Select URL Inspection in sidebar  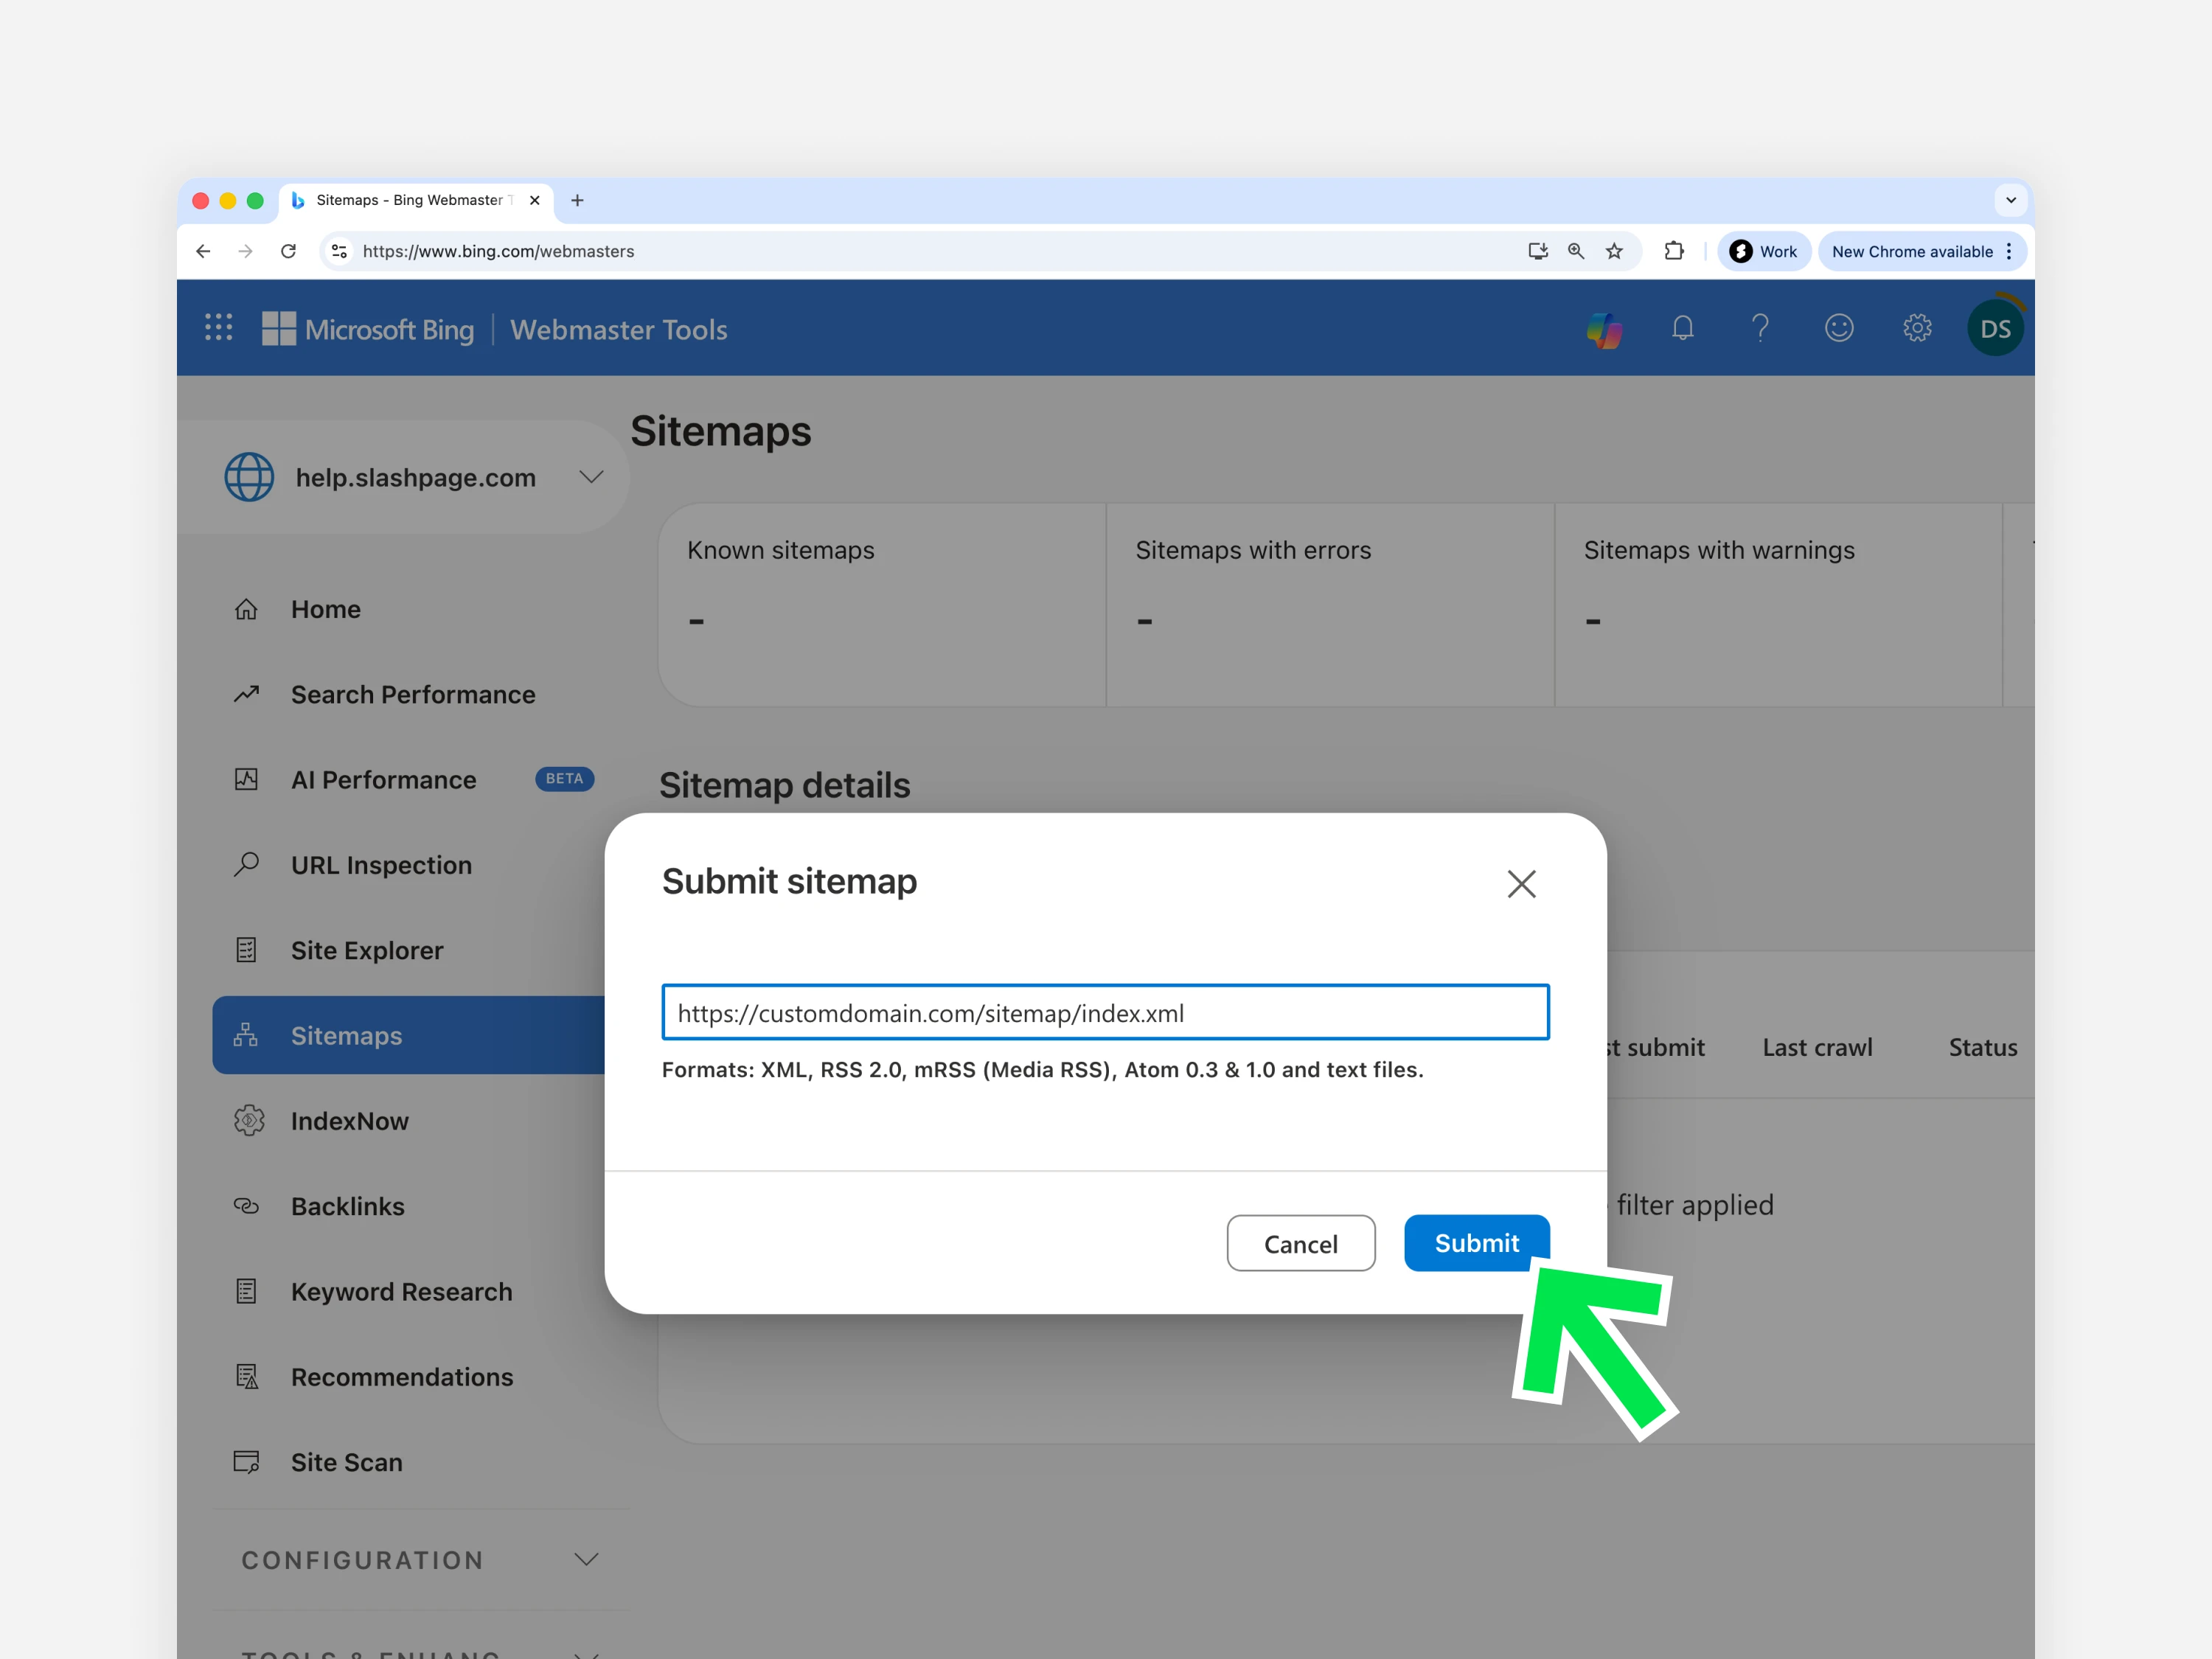click(381, 865)
